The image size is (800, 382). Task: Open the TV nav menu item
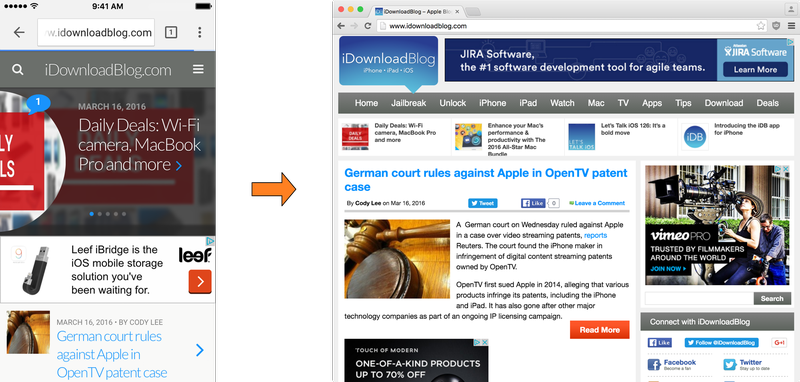coord(623,103)
